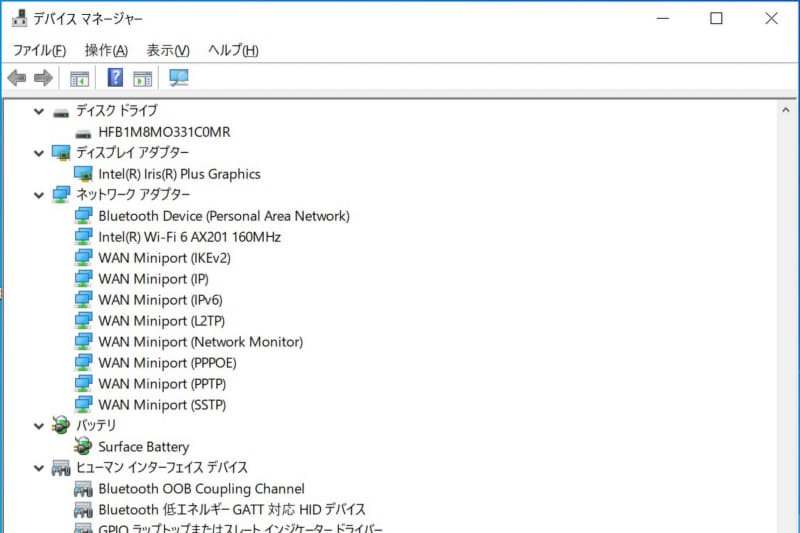Click the Bluetooth Device PAN adapter icon
Viewport: 800px width, 533px height.
(84, 216)
